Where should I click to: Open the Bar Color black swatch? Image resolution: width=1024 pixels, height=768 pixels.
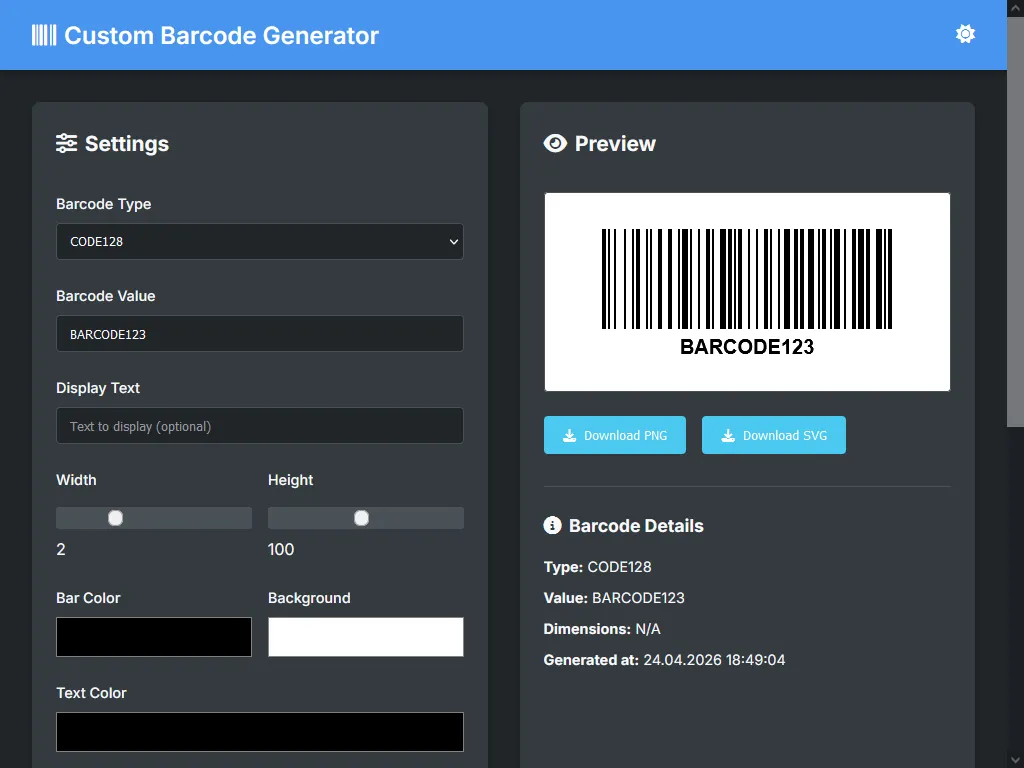(154, 637)
